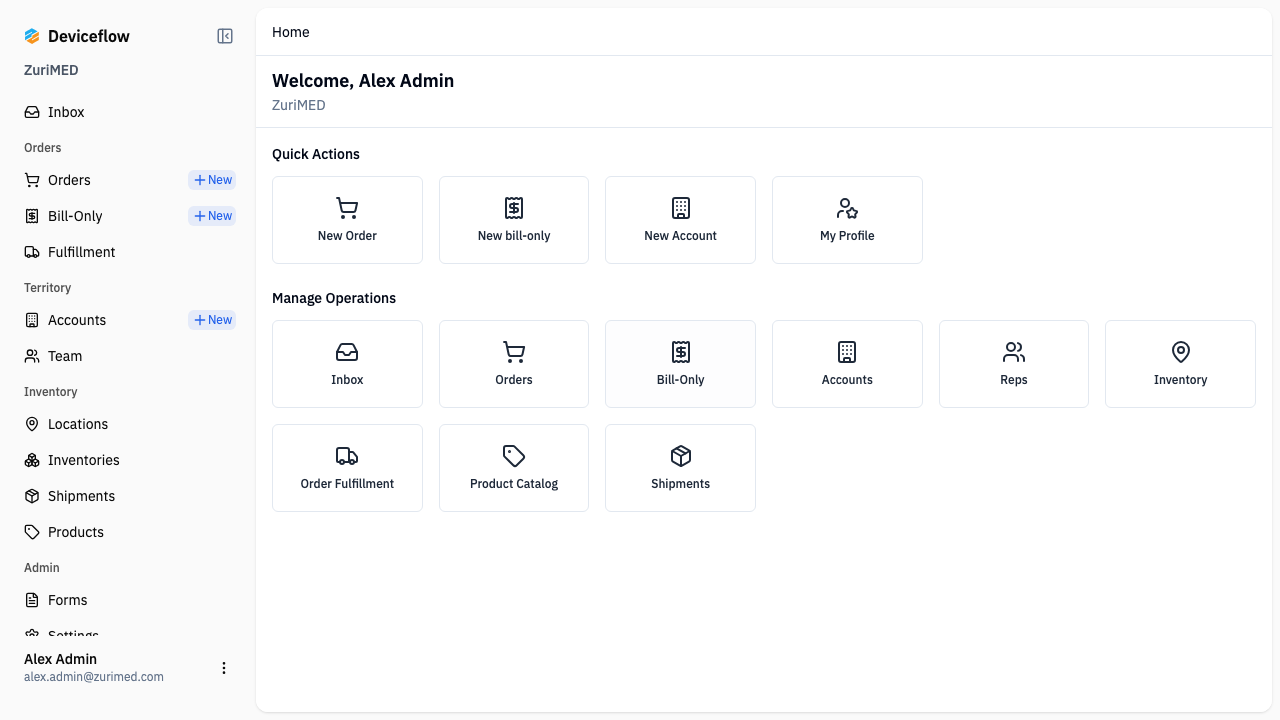
Task: Open Fulfillment via the truck icon
Action: (31, 252)
